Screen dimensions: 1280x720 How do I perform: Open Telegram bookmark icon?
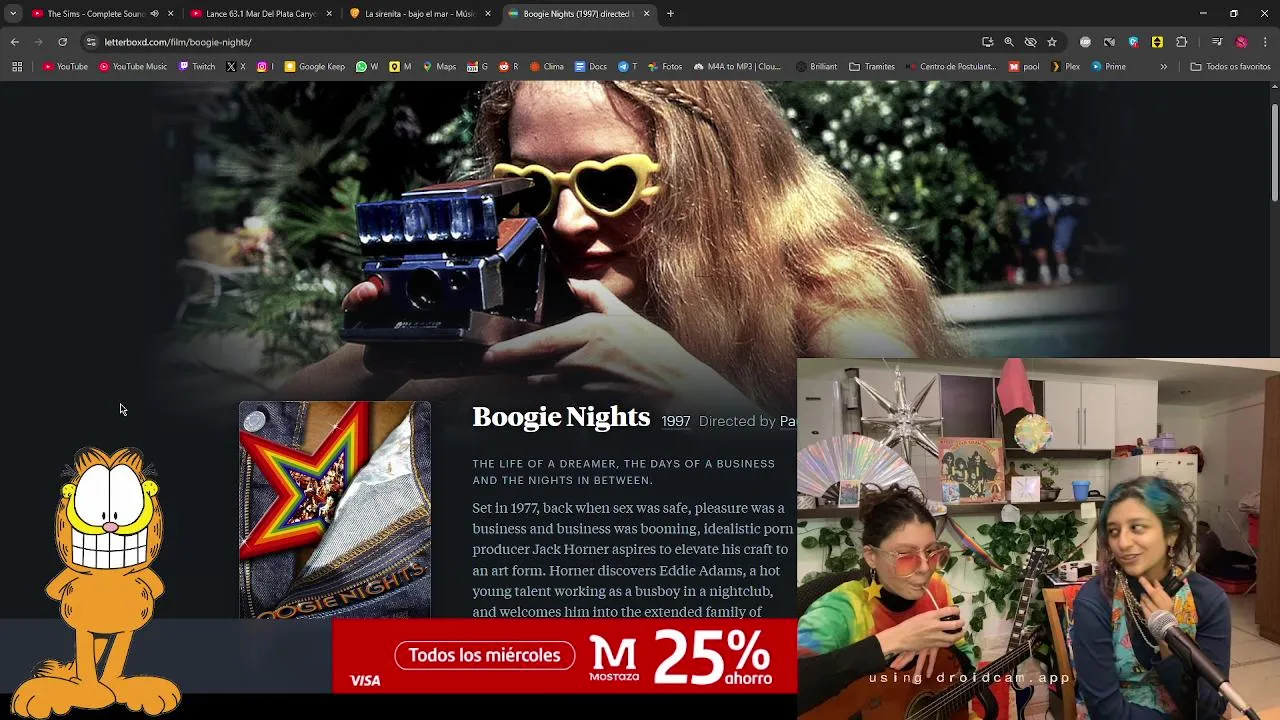click(627, 67)
